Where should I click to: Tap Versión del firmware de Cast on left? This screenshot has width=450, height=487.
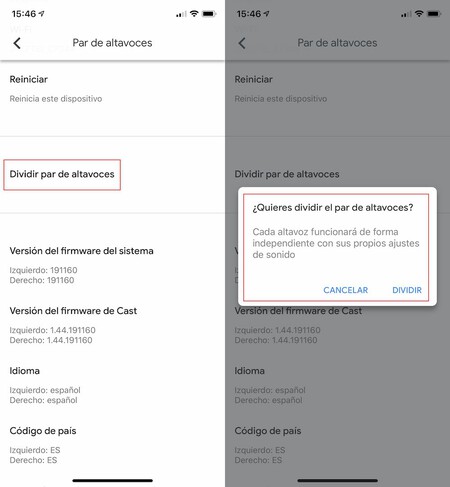pyautogui.click(x=73, y=311)
